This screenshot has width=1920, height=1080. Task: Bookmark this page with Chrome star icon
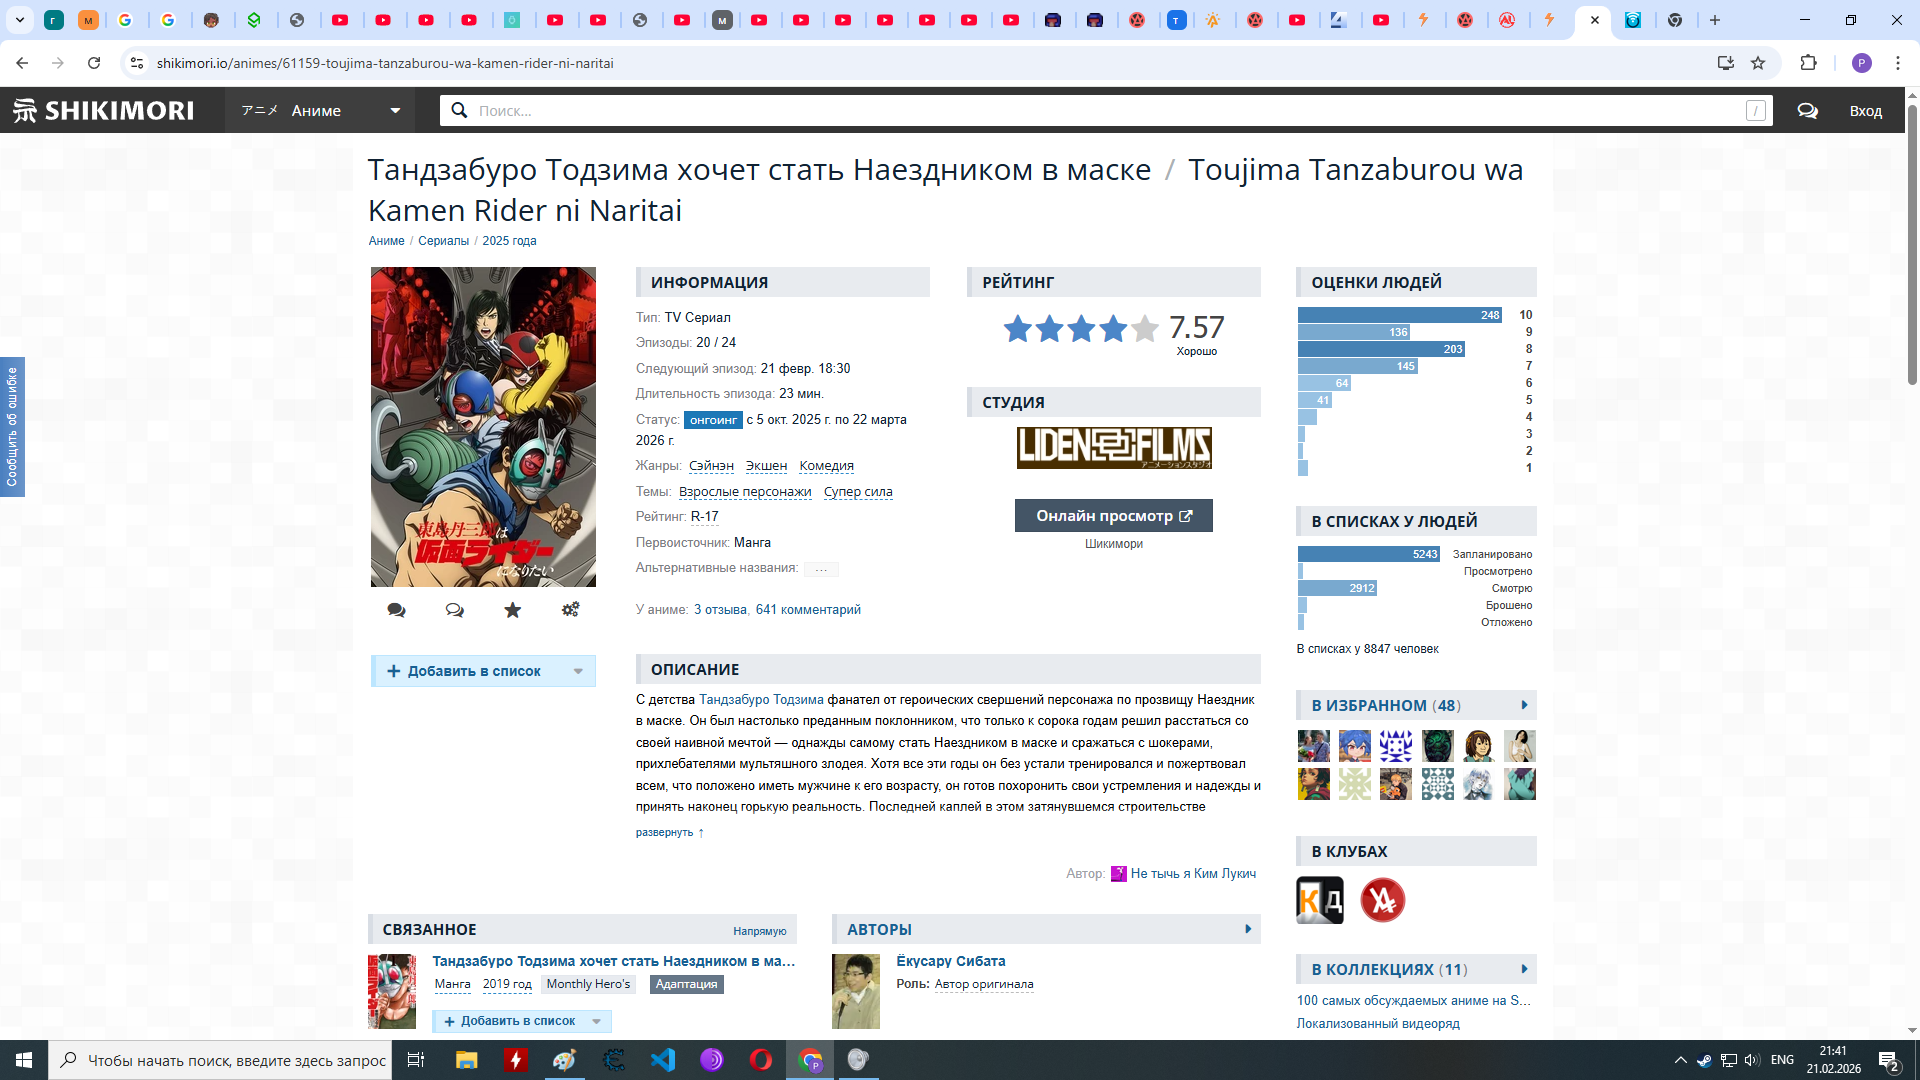pyautogui.click(x=1758, y=63)
